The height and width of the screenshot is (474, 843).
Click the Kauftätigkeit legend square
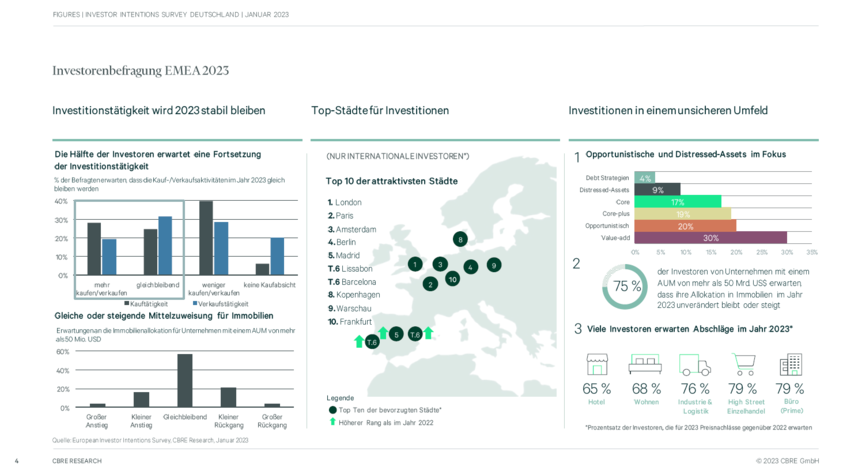126,304
